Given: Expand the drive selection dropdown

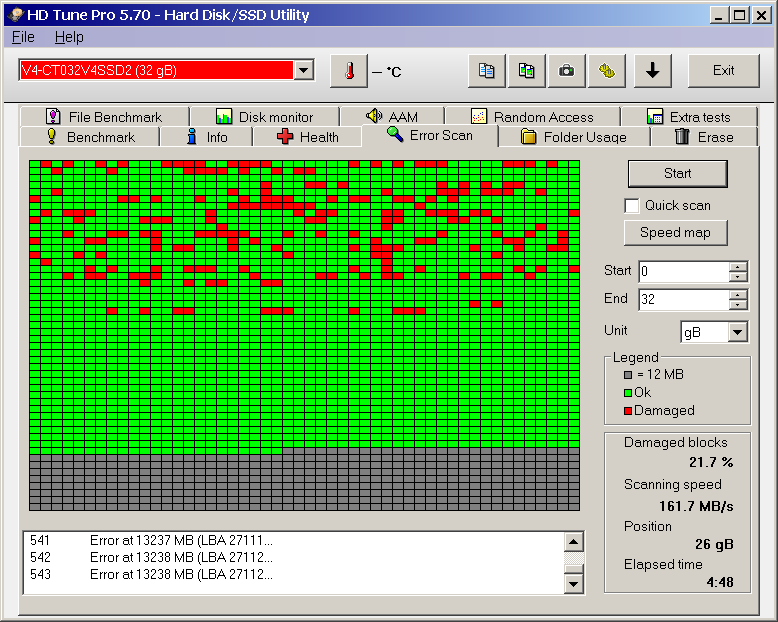Looking at the screenshot, I should tap(304, 70).
